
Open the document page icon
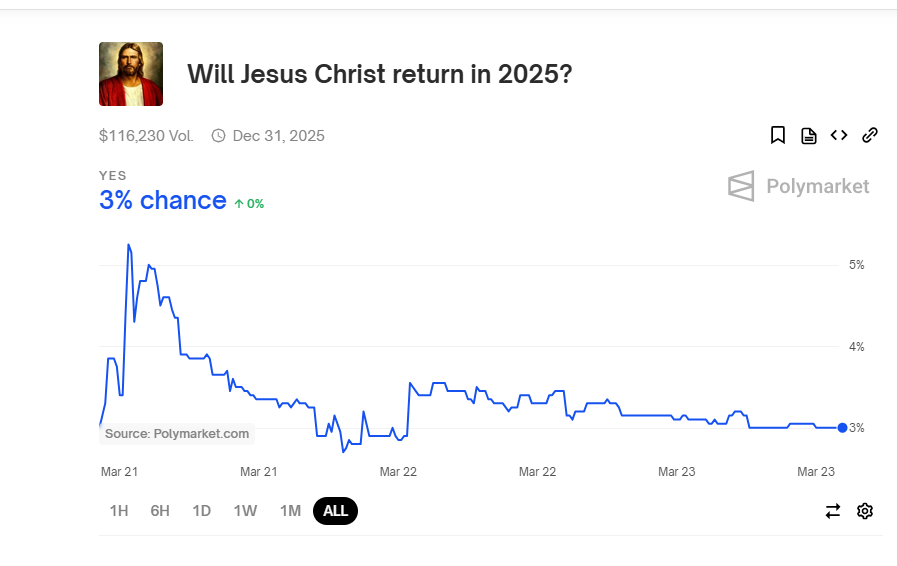(808, 136)
